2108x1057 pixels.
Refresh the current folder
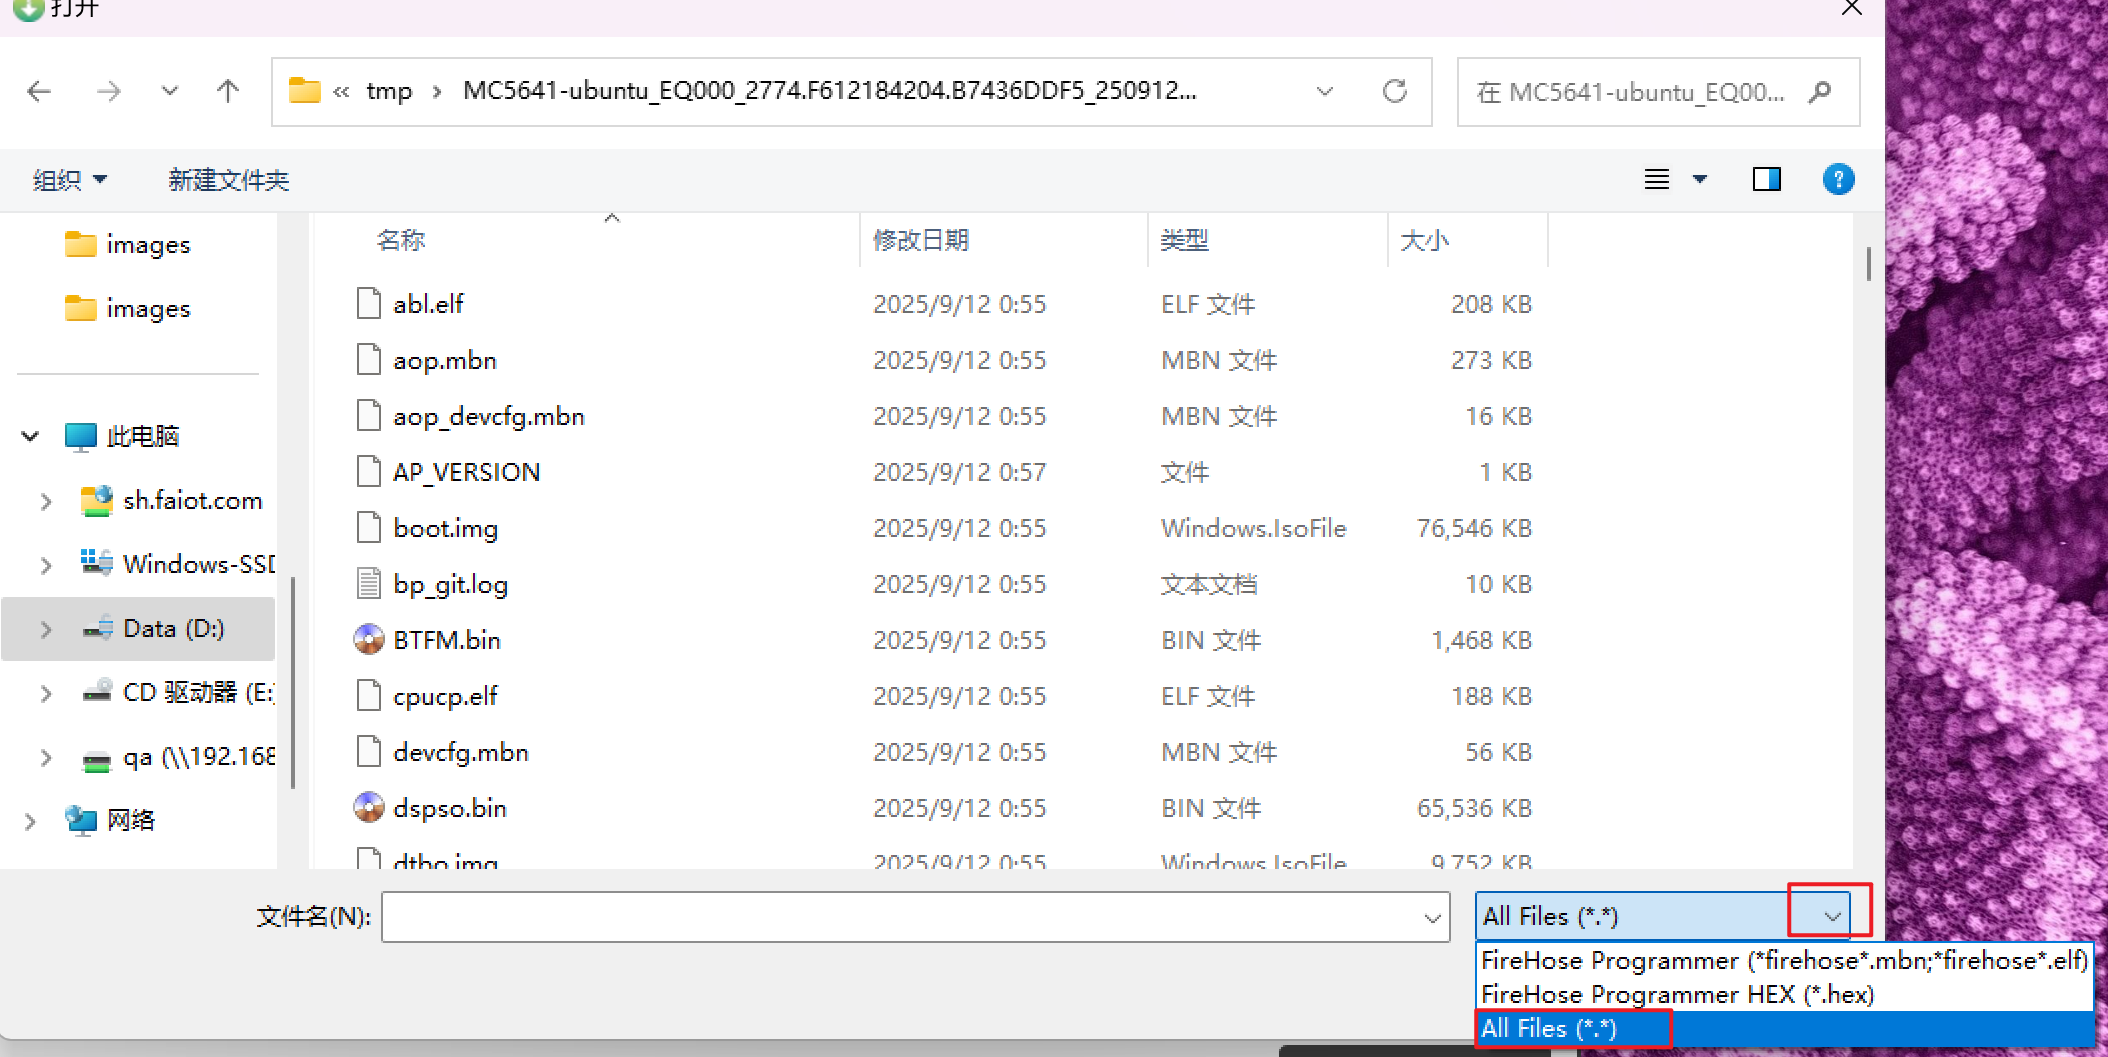point(1395,92)
